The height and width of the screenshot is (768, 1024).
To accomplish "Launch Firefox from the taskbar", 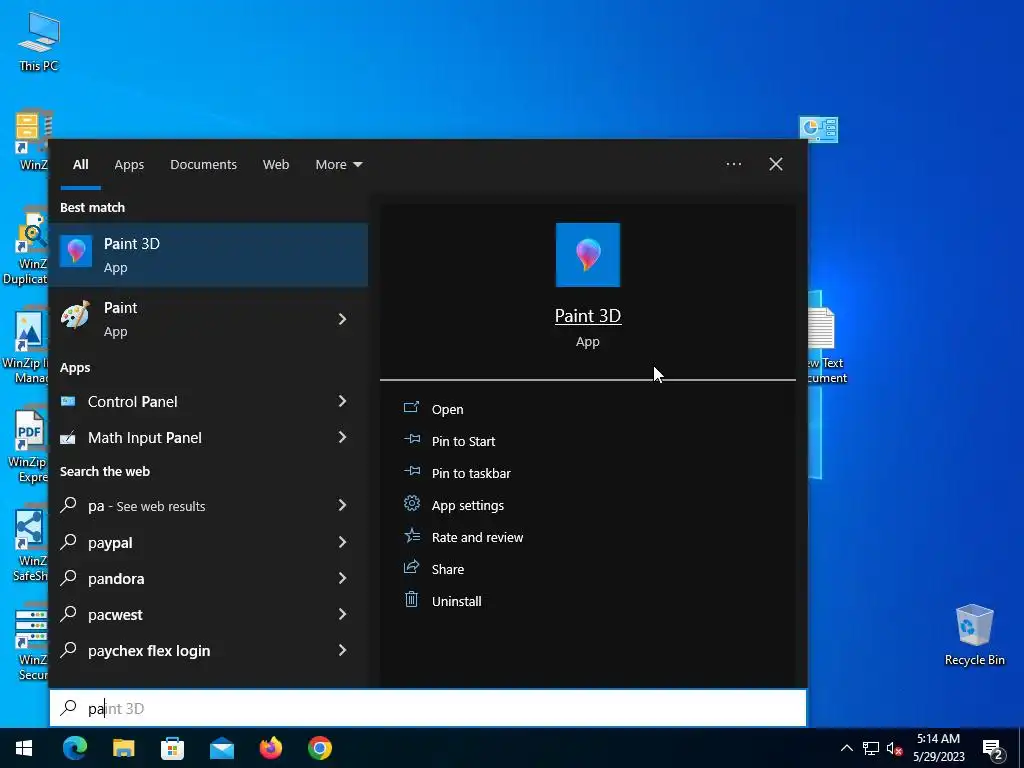I will coord(271,748).
